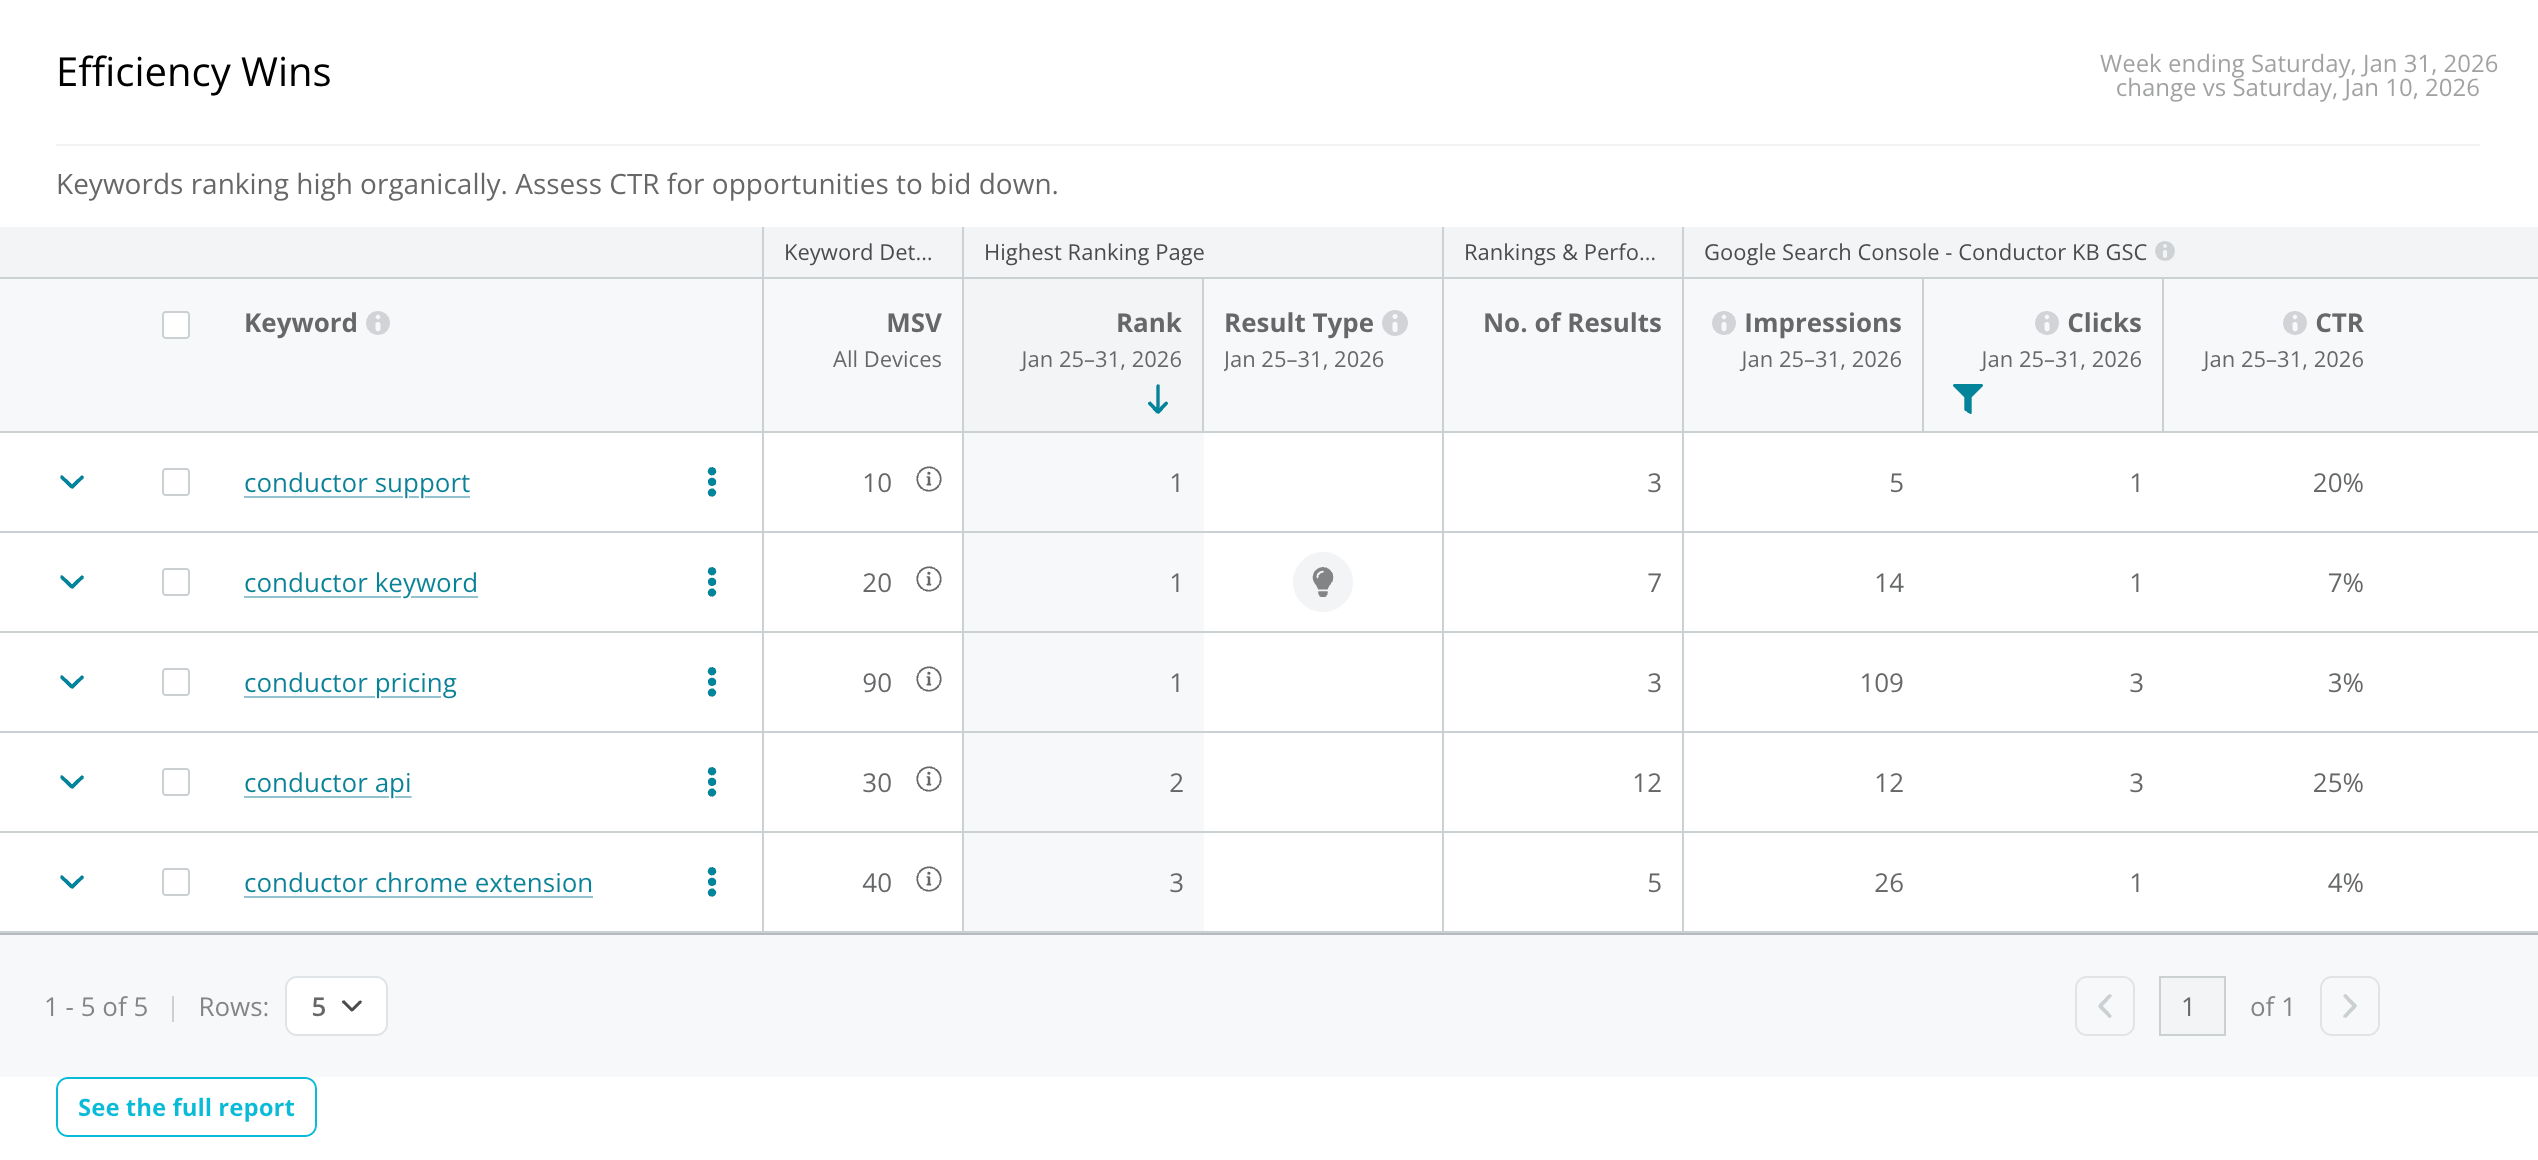Toggle the select-all keywords checkbox

pos(176,325)
